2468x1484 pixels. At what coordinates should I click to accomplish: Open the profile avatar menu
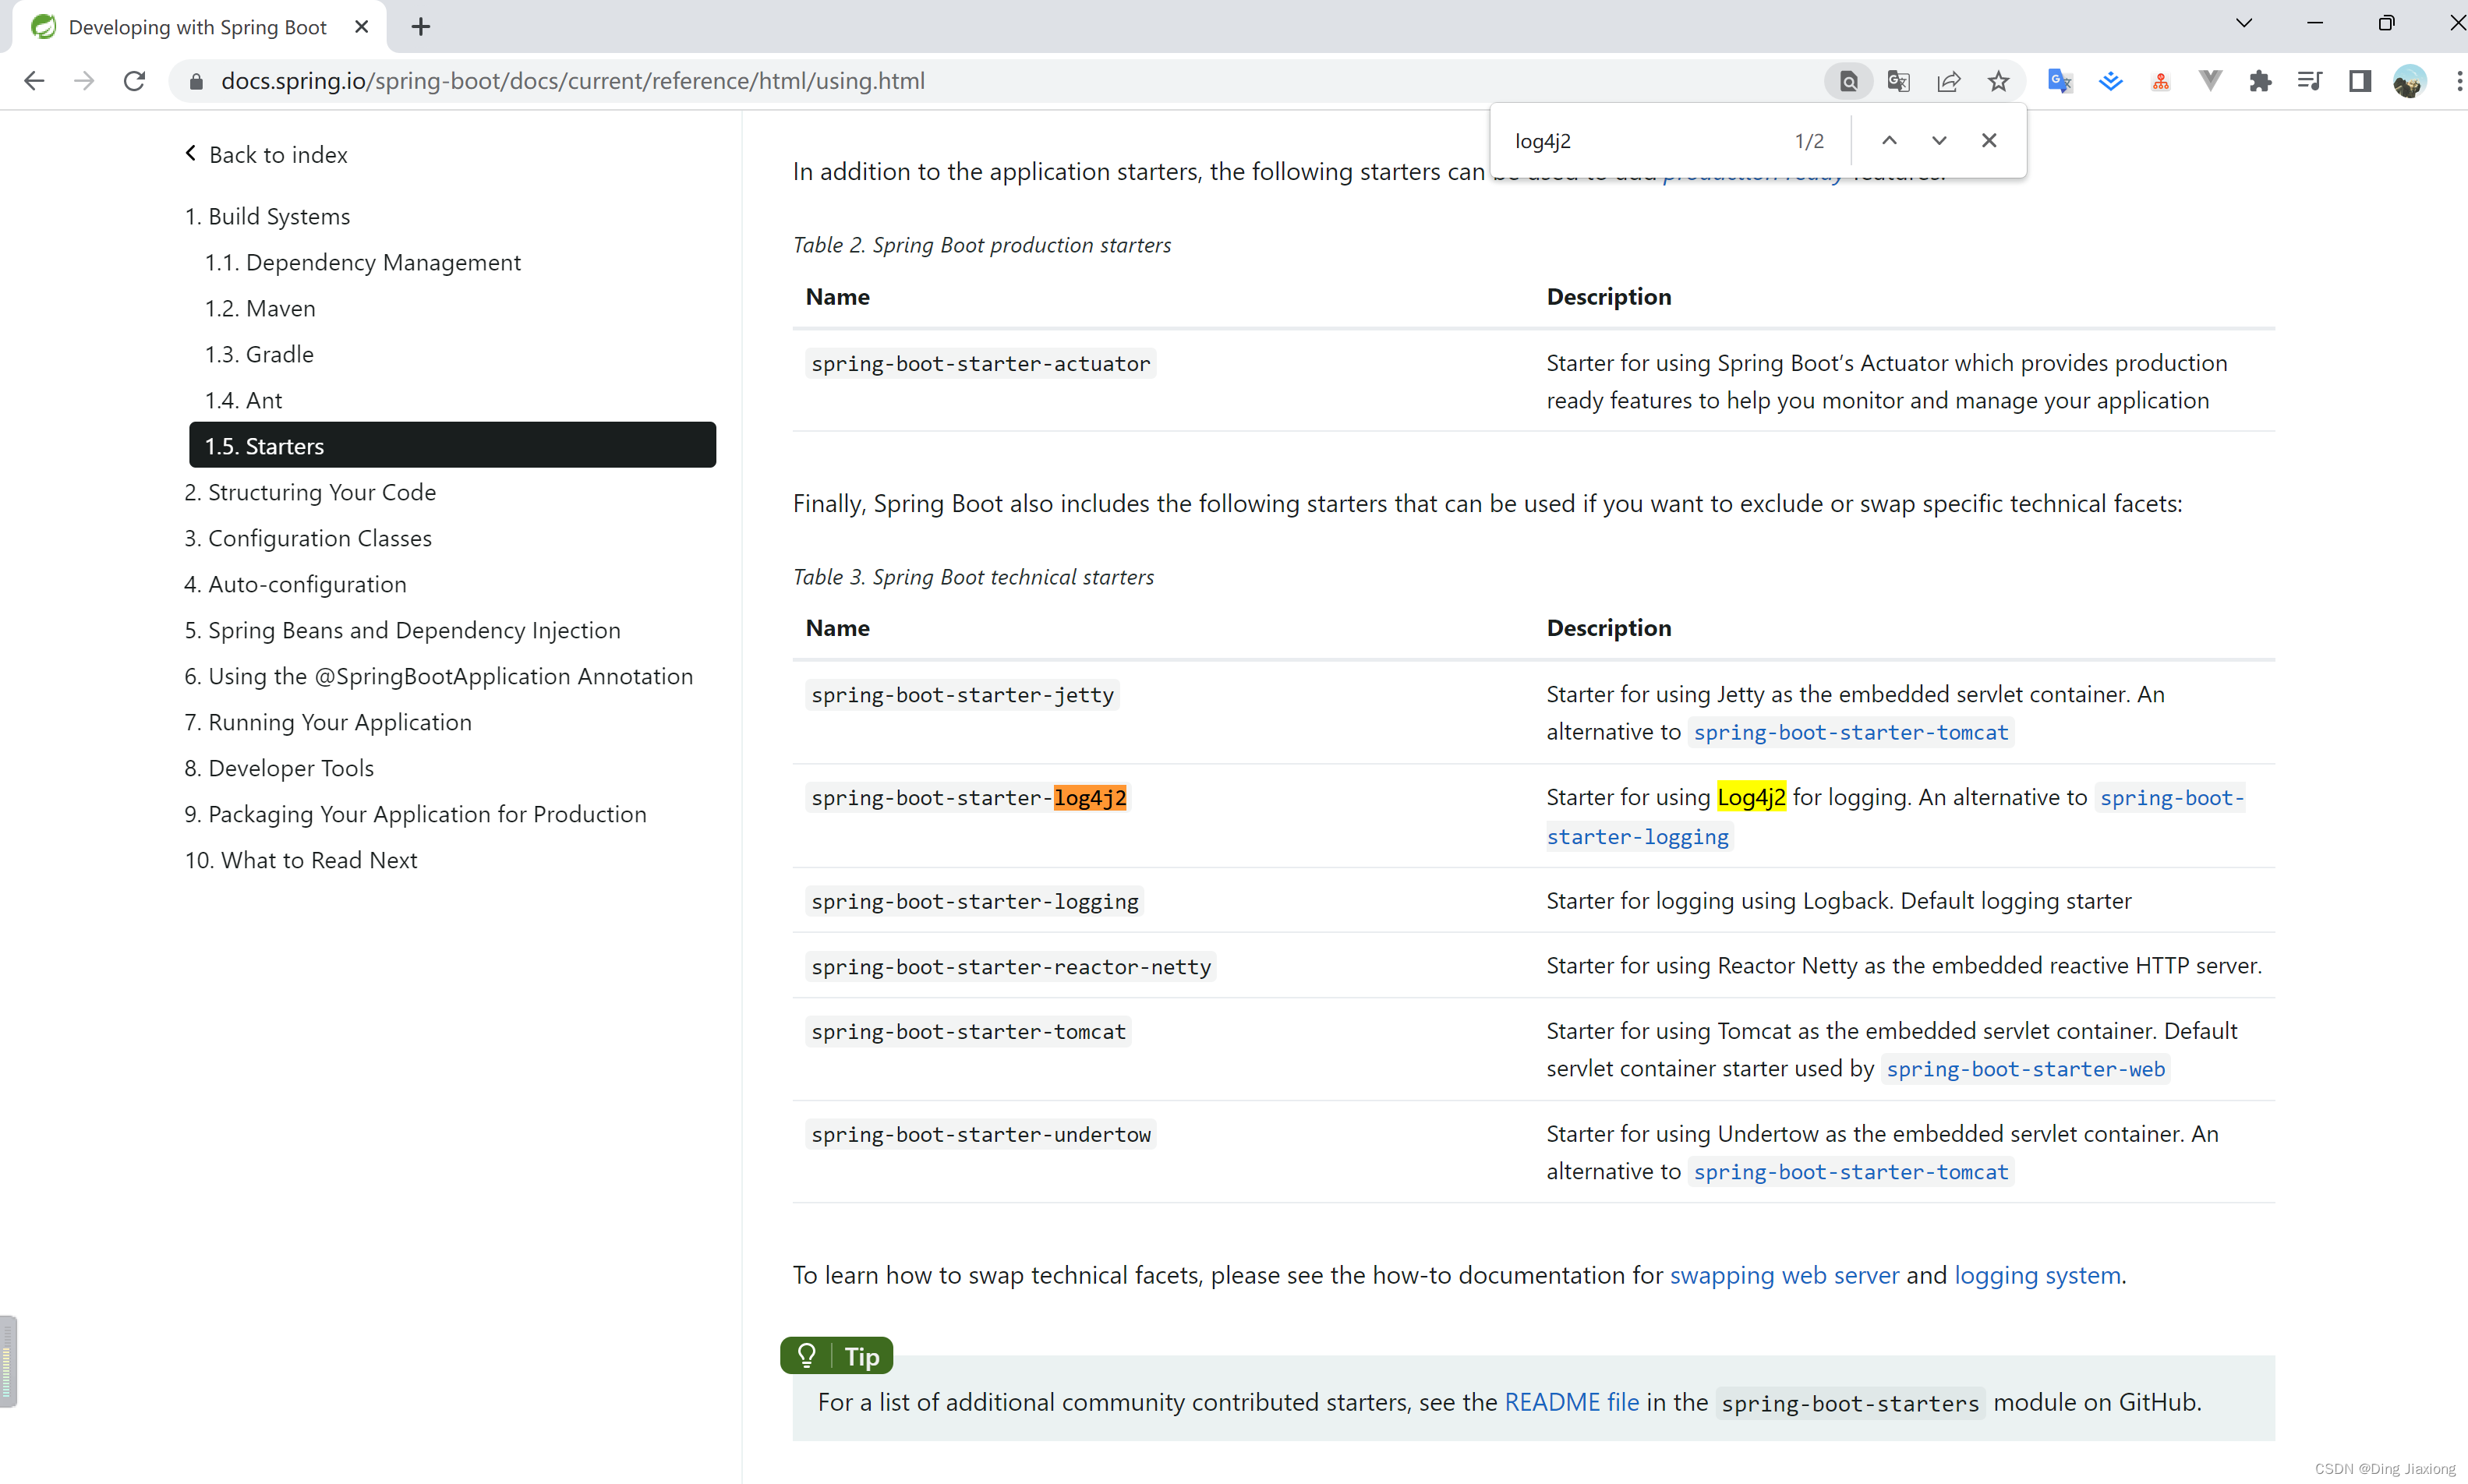[2410, 81]
